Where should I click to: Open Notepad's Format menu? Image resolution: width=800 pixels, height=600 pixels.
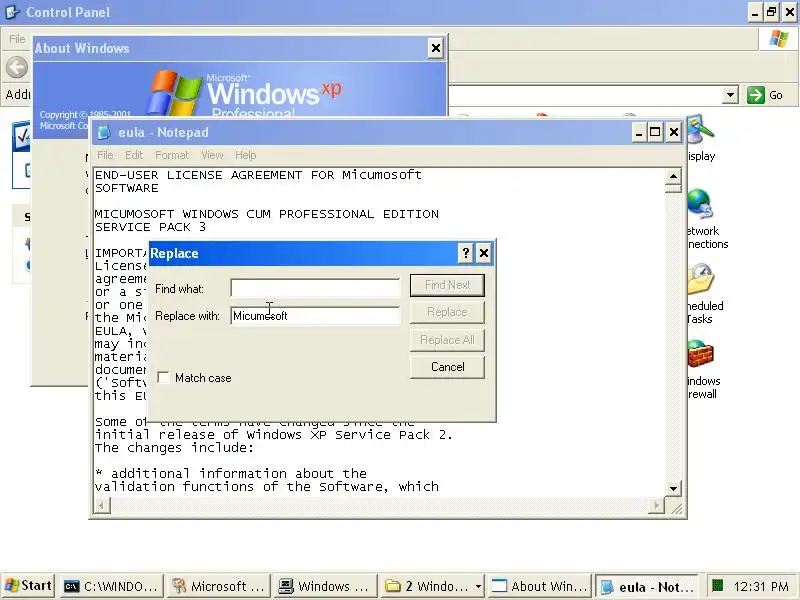point(172,155)
